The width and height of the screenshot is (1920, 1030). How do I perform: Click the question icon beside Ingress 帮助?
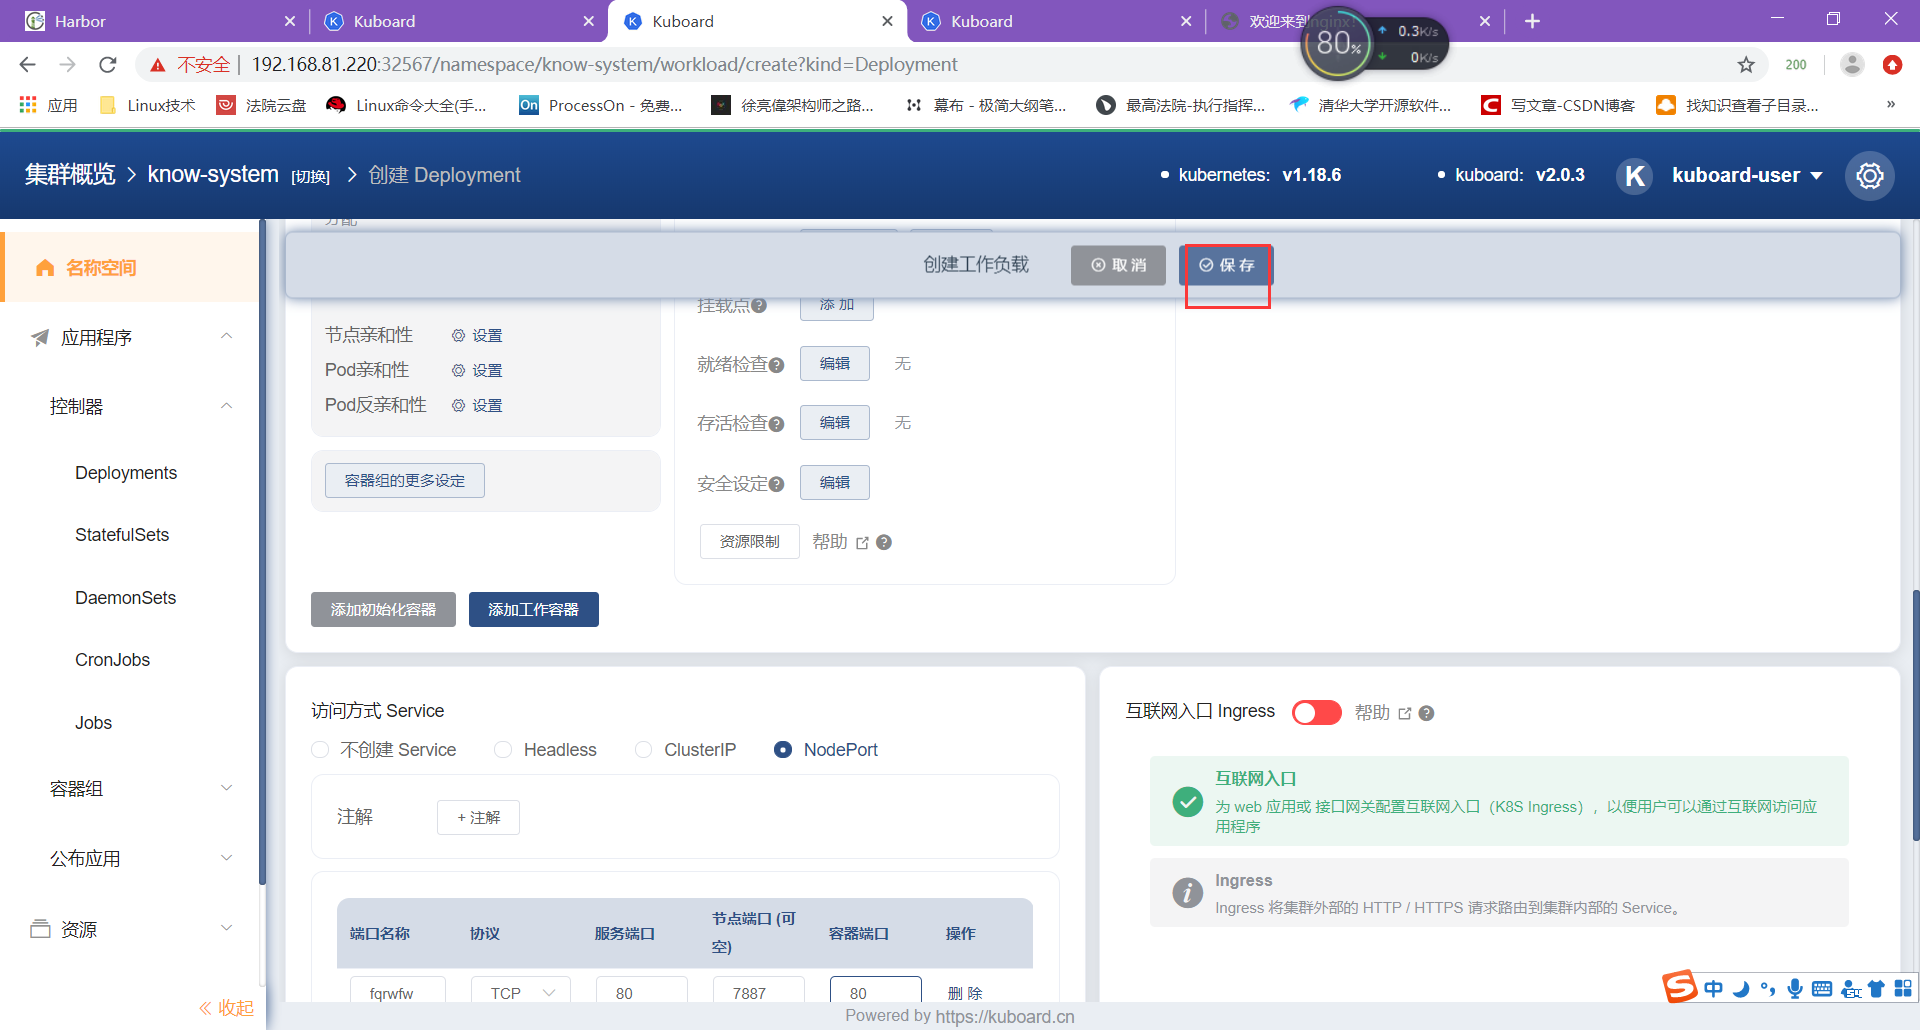pos(1427,713)
